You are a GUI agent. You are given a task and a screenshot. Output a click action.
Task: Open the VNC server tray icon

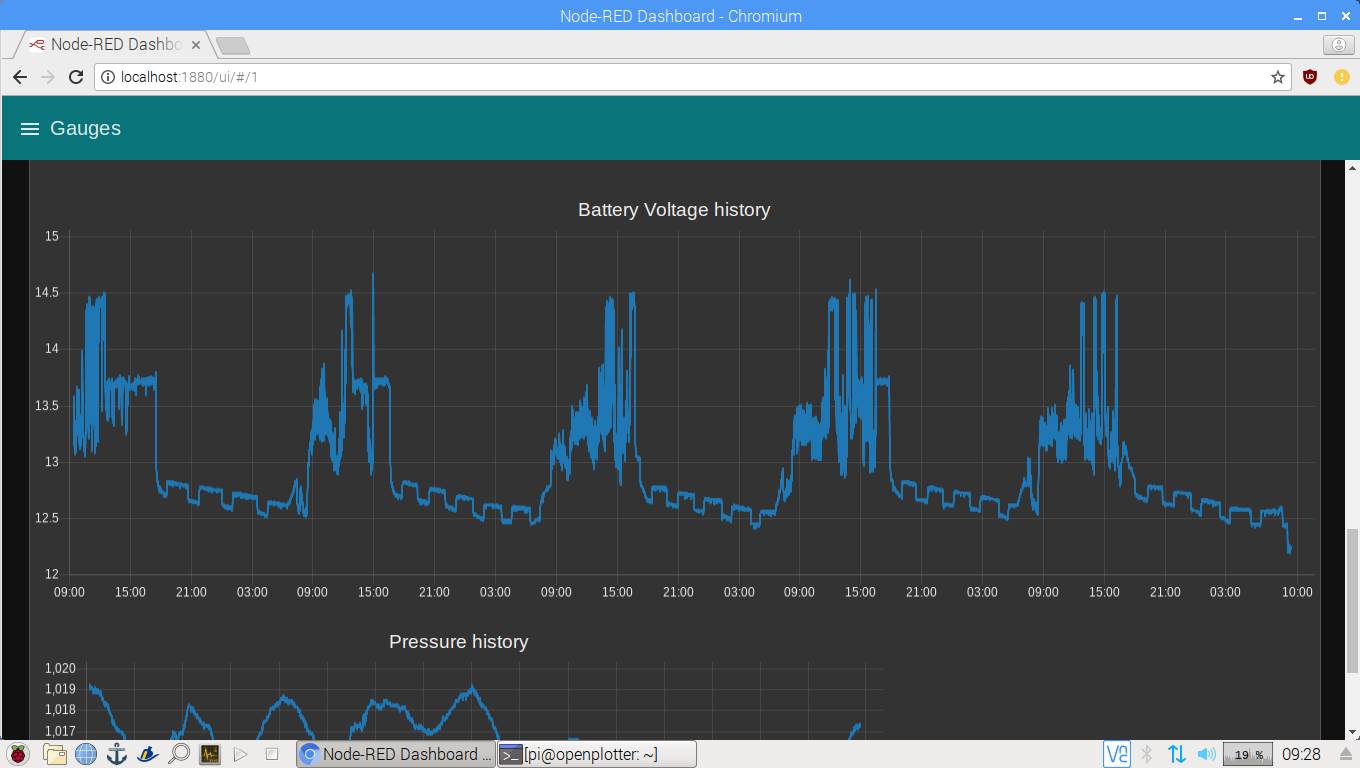pos(1116,754)
